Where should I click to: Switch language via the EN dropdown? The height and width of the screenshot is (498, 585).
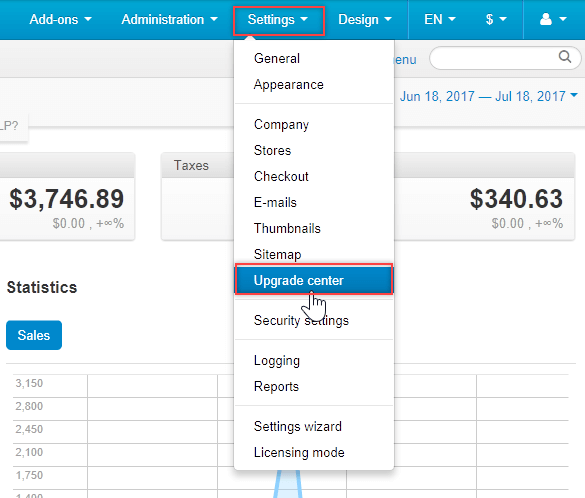(x=440, y=19)
